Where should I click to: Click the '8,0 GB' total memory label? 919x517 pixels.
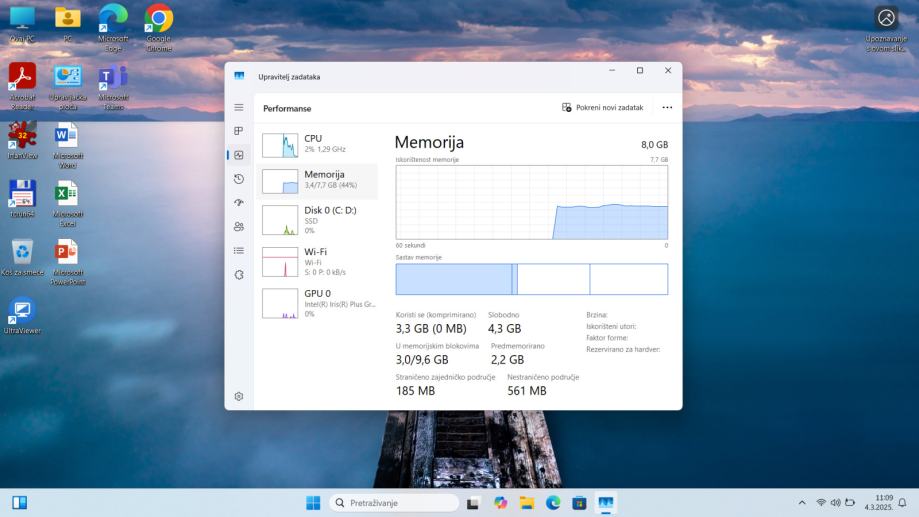(x=654, y=145)
